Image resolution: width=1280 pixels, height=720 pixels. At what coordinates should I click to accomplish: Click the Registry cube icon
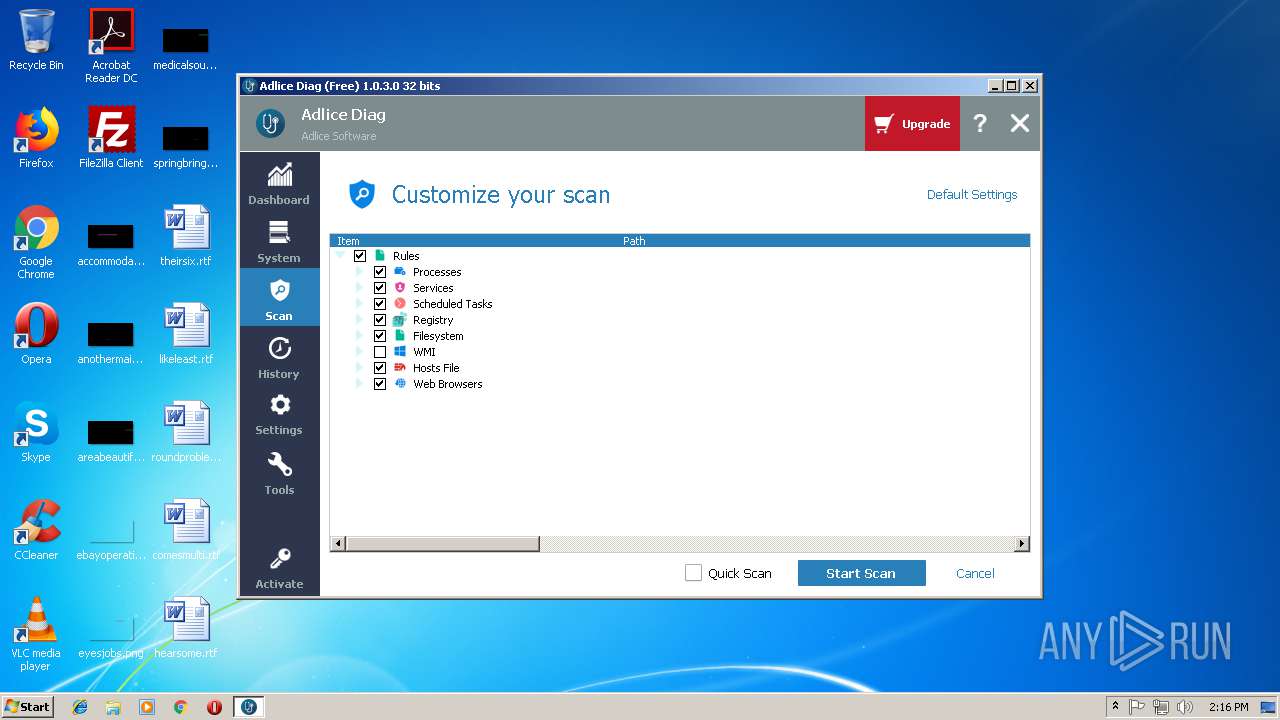(400, 320)
